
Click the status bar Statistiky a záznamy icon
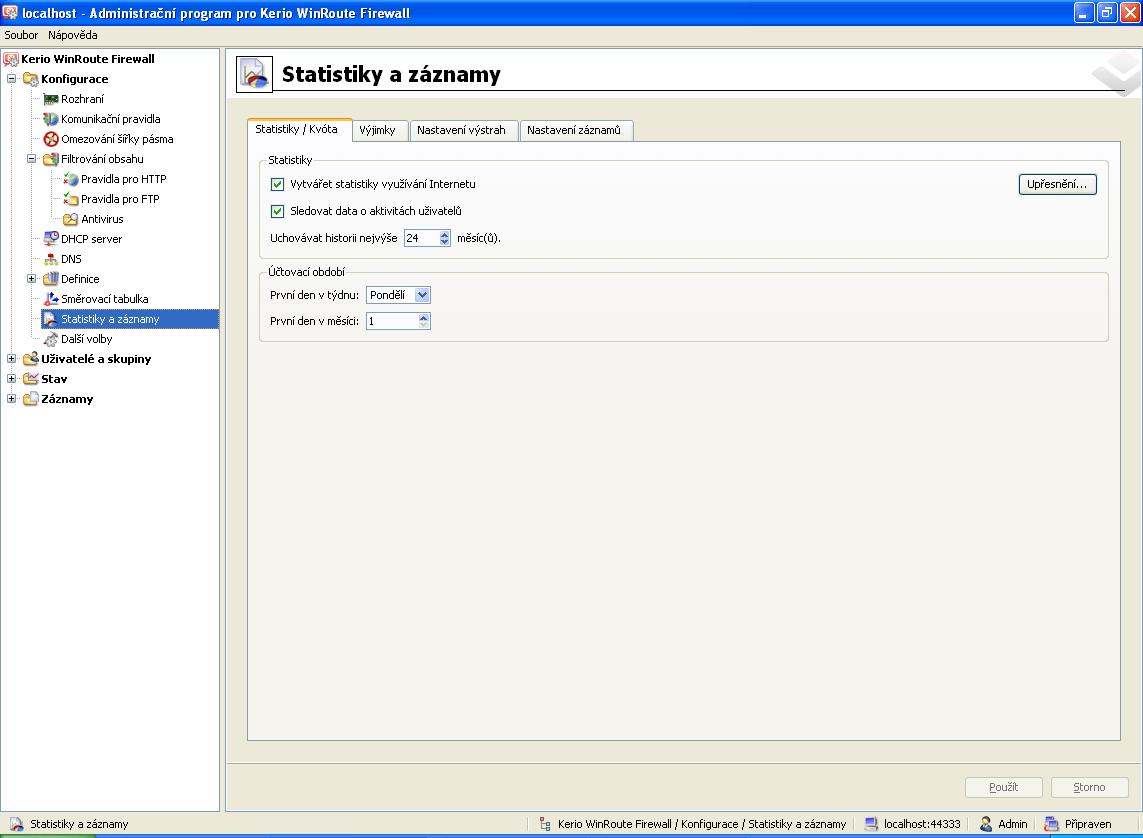point(17,824)
